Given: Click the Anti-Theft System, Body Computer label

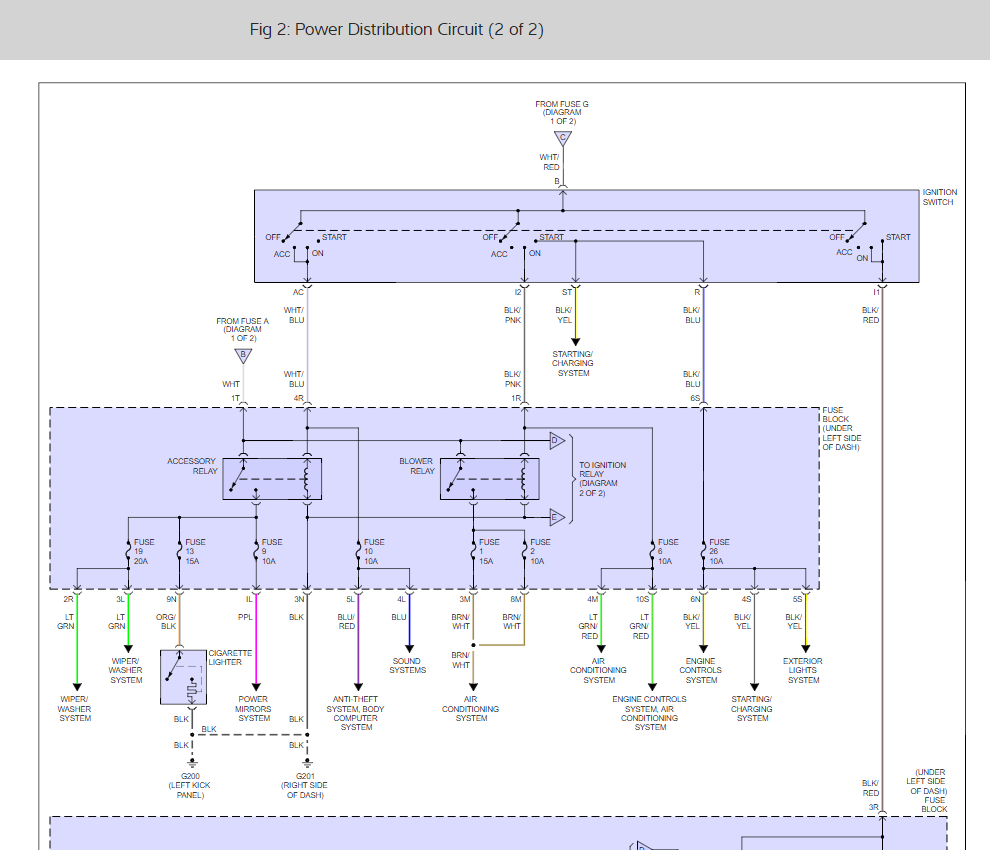Looking at the screenshot, I should 357,713.
